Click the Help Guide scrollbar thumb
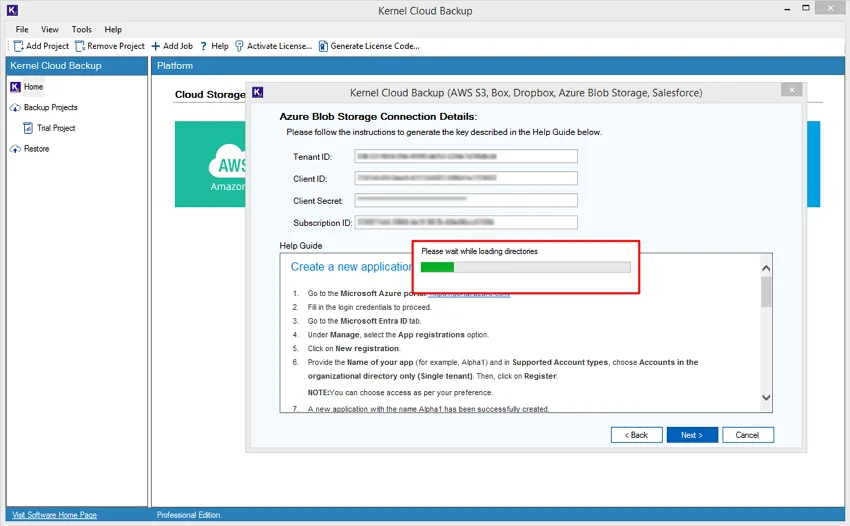The image size is (850, 526). click(x=766, y=292)
